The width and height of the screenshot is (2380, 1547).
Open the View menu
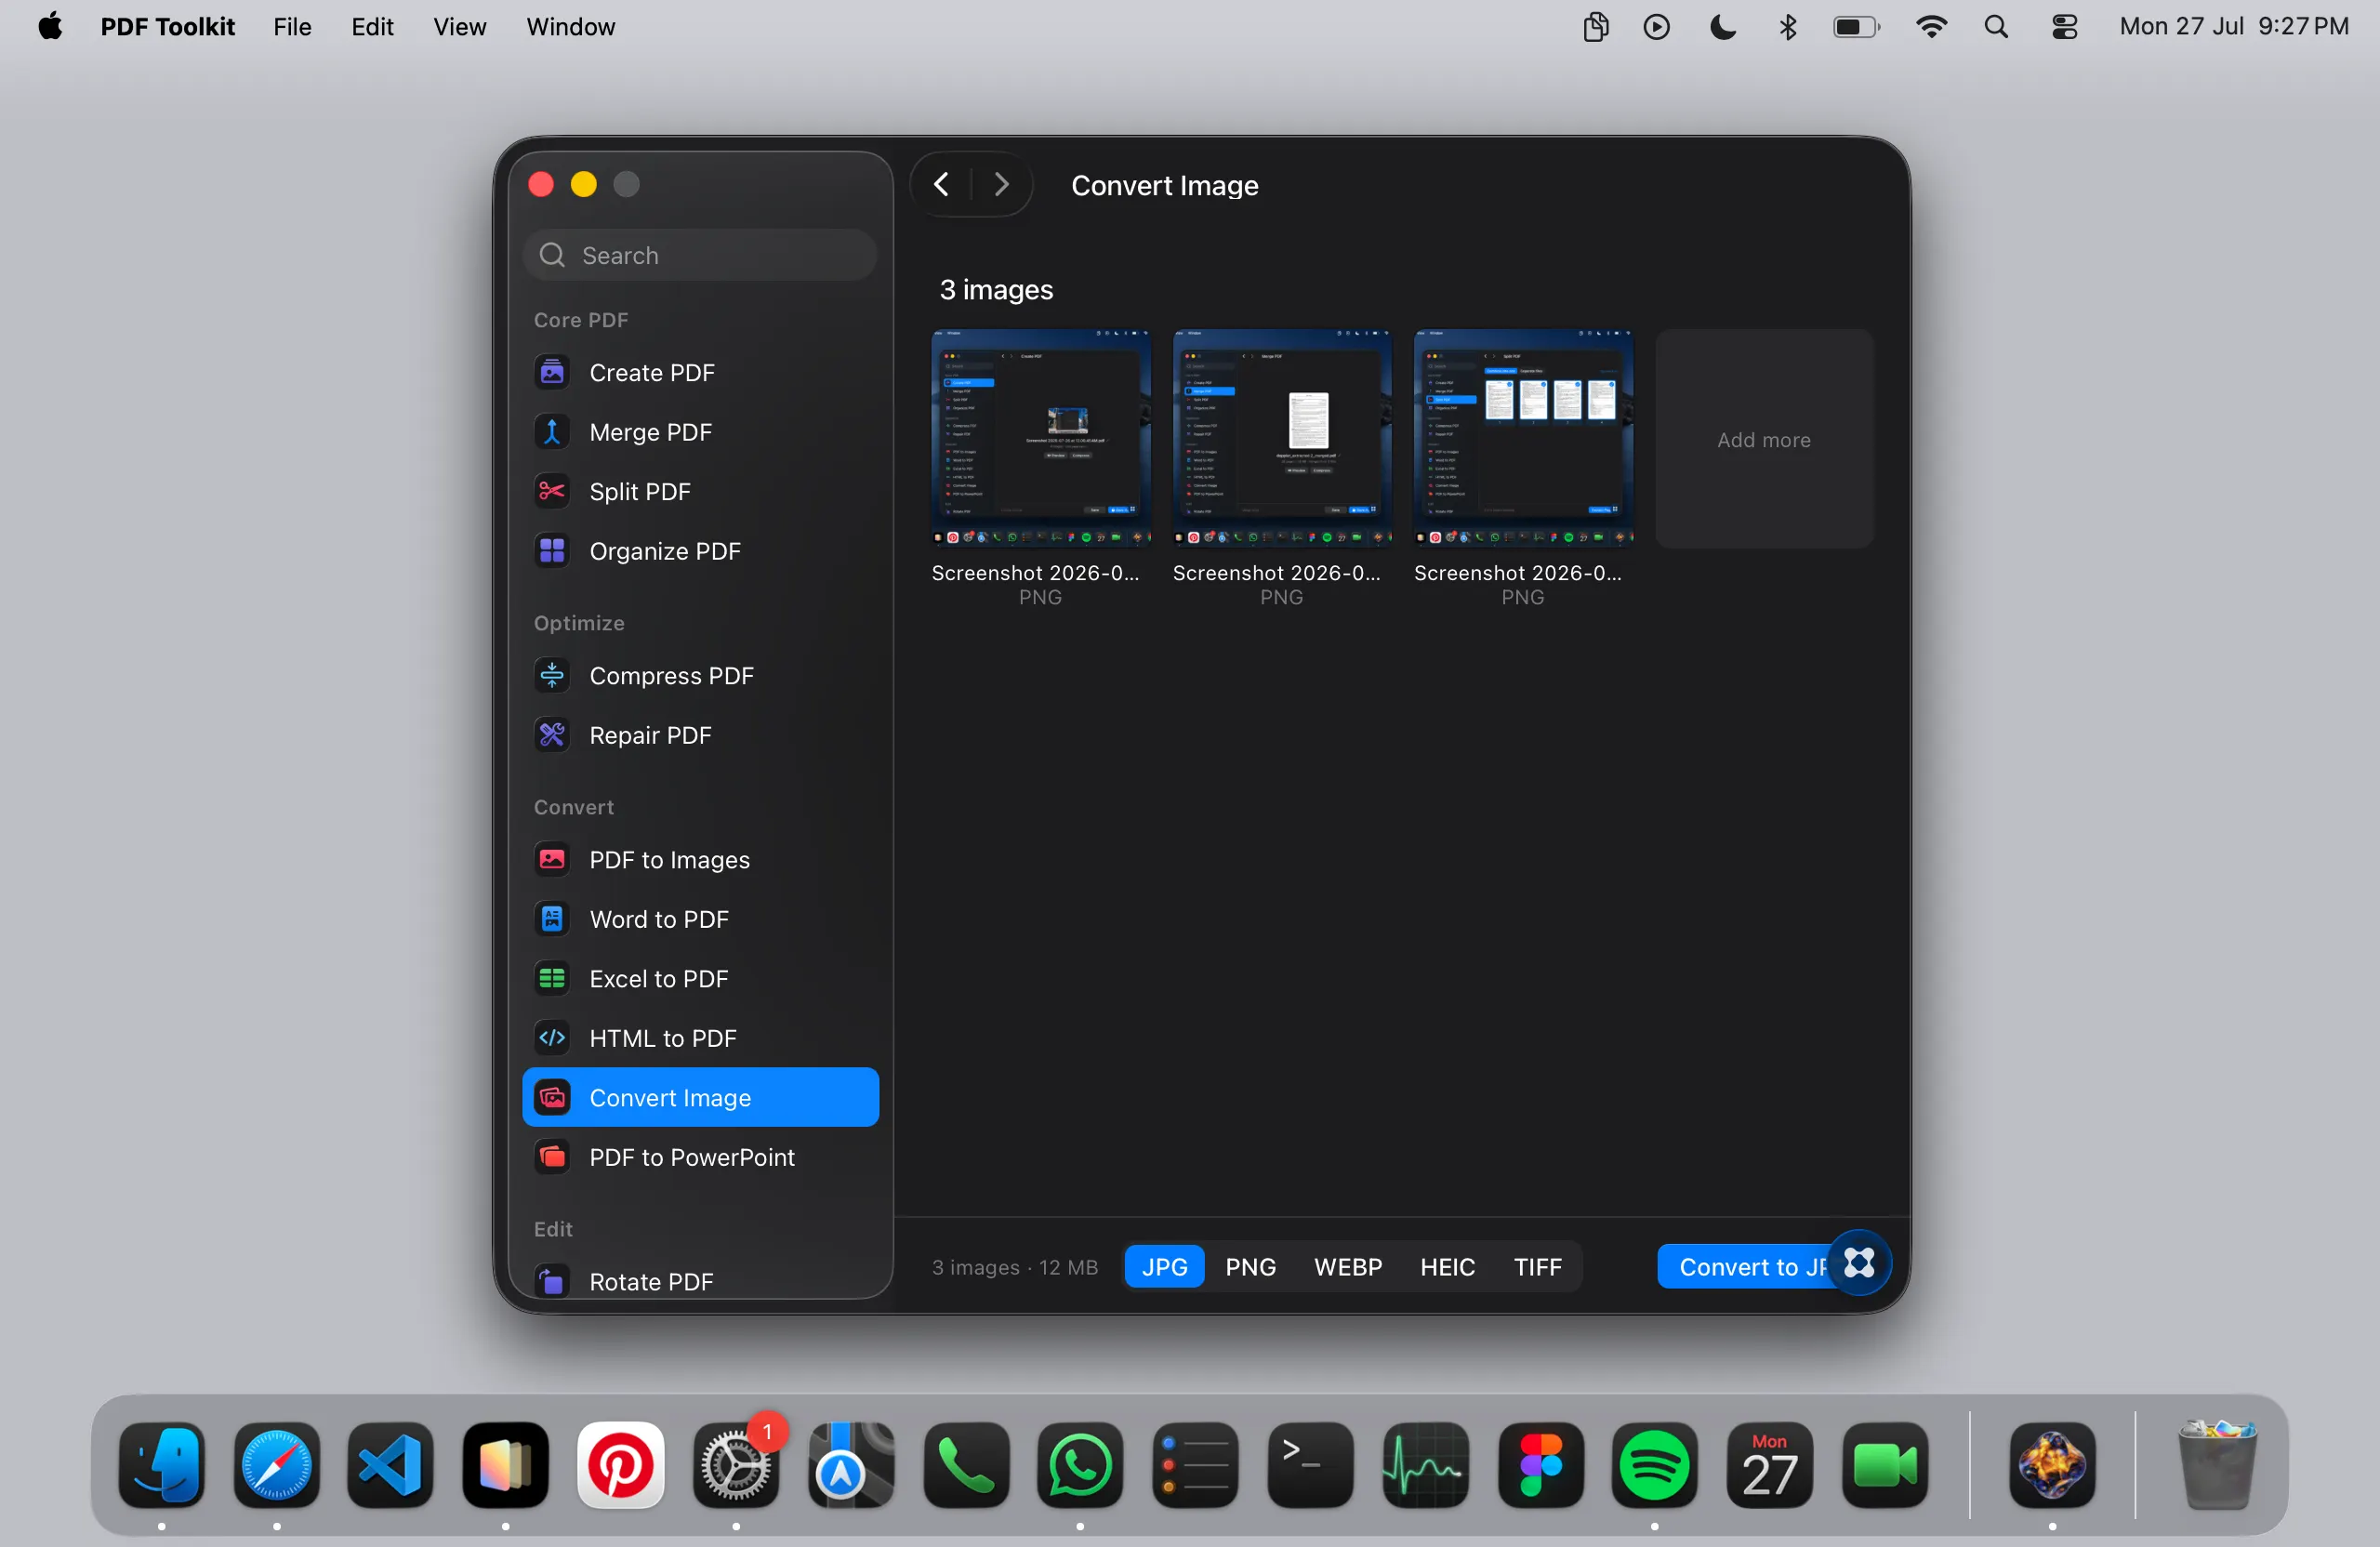459,26
